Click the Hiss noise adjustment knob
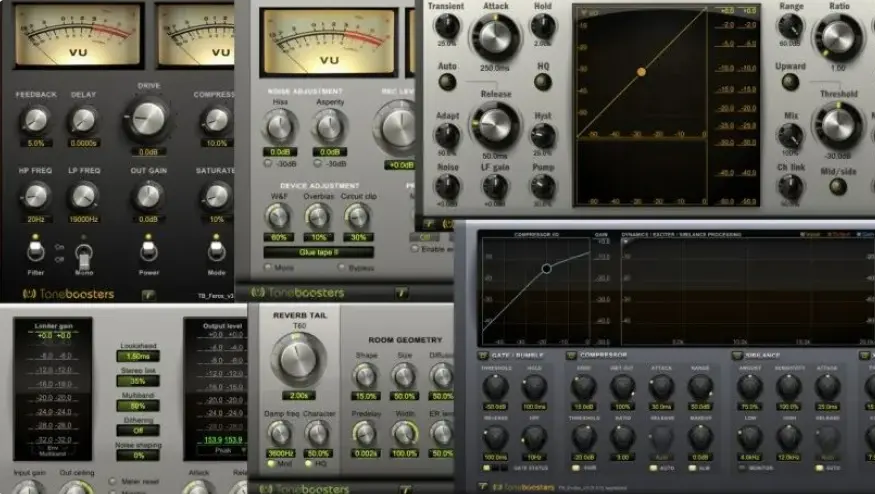 click(x=279, y=126)
